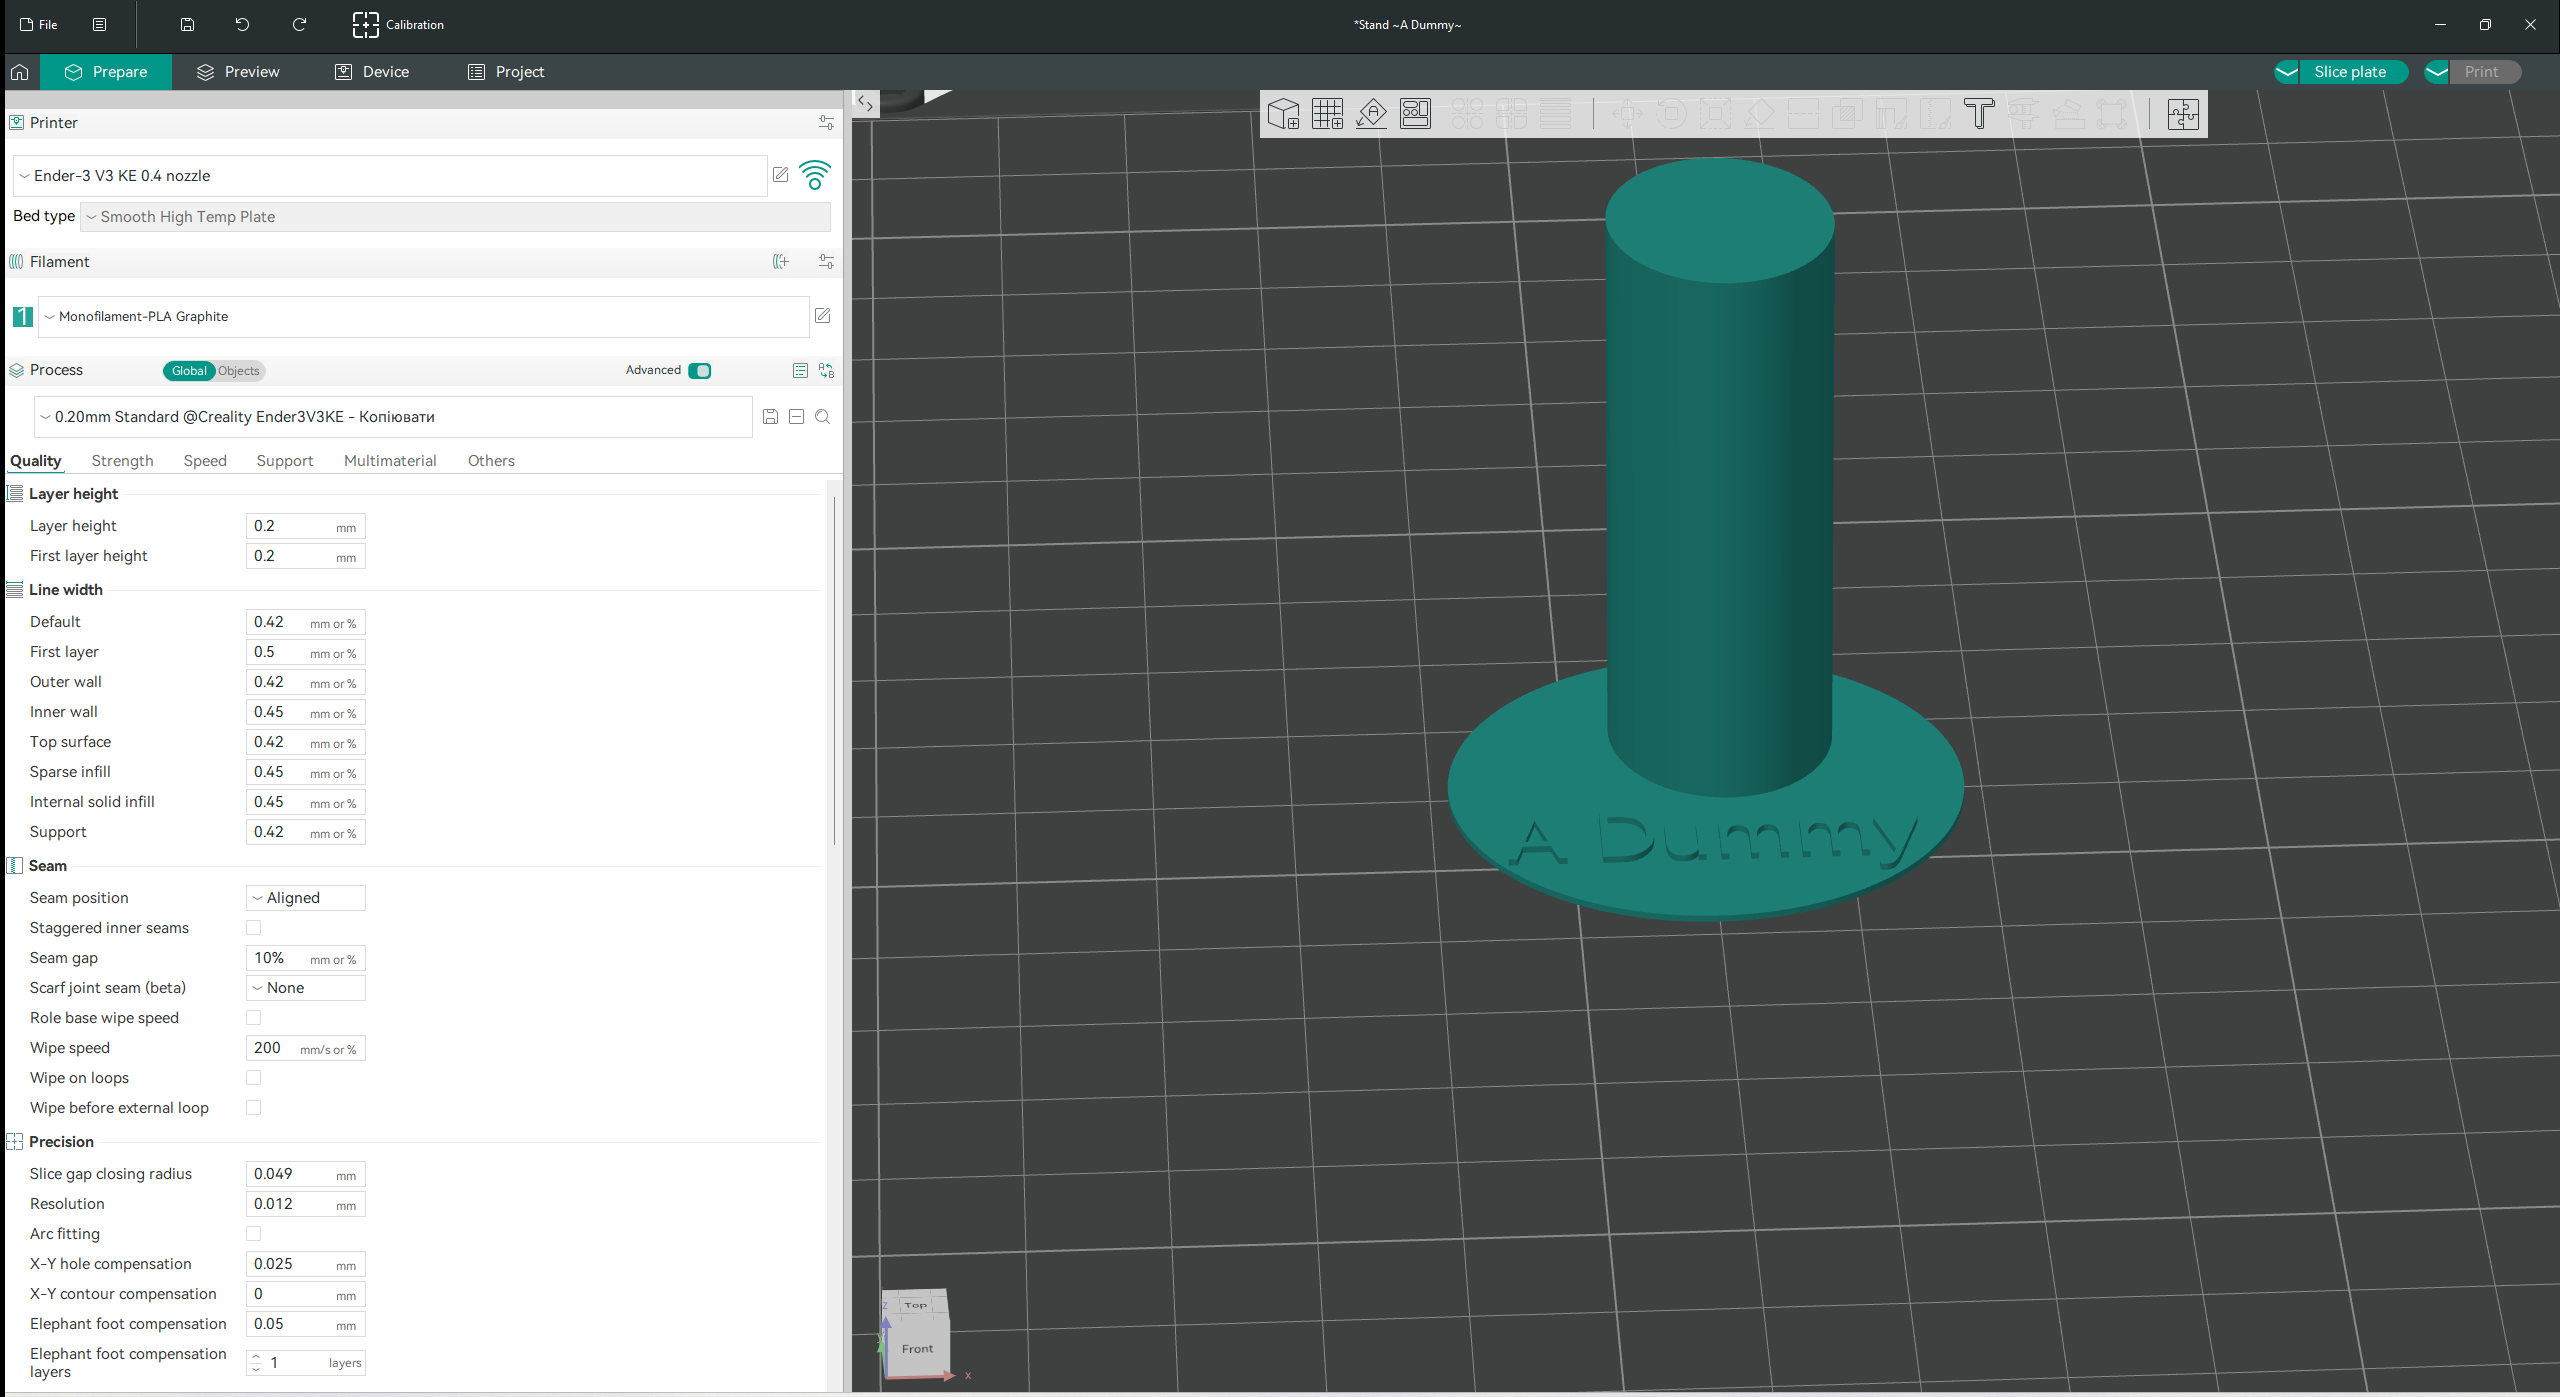Open the Bed type dropdown

click(x=455, y=217)
